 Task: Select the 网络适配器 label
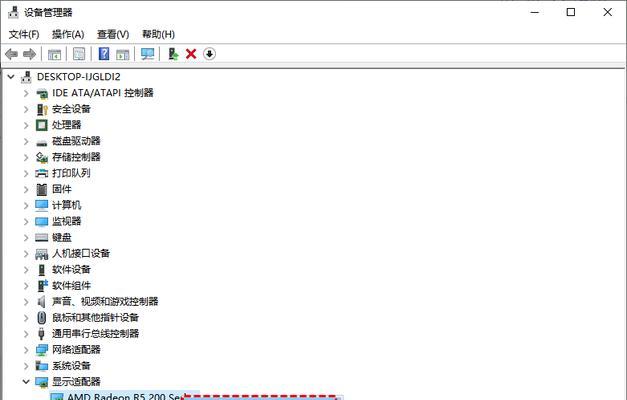76,350
